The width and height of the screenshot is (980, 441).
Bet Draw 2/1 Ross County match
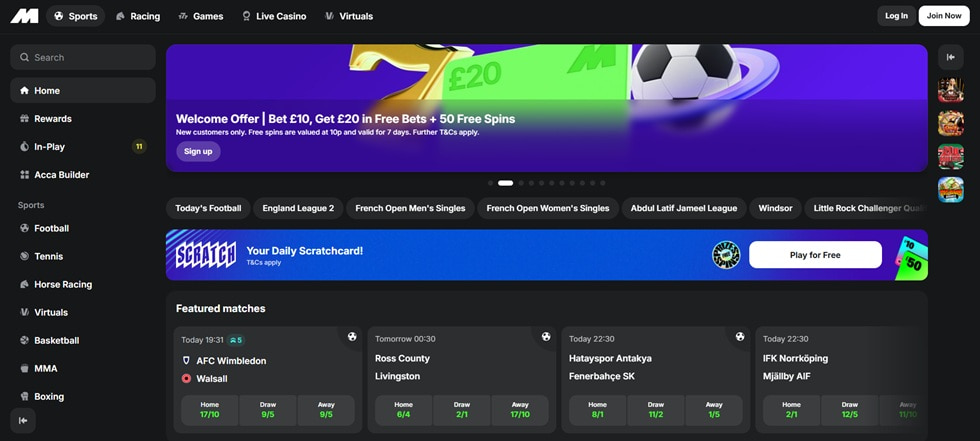(461, 410)
